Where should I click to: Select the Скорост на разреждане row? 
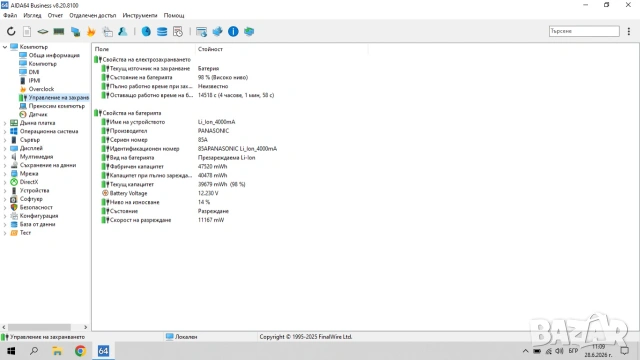163,220
